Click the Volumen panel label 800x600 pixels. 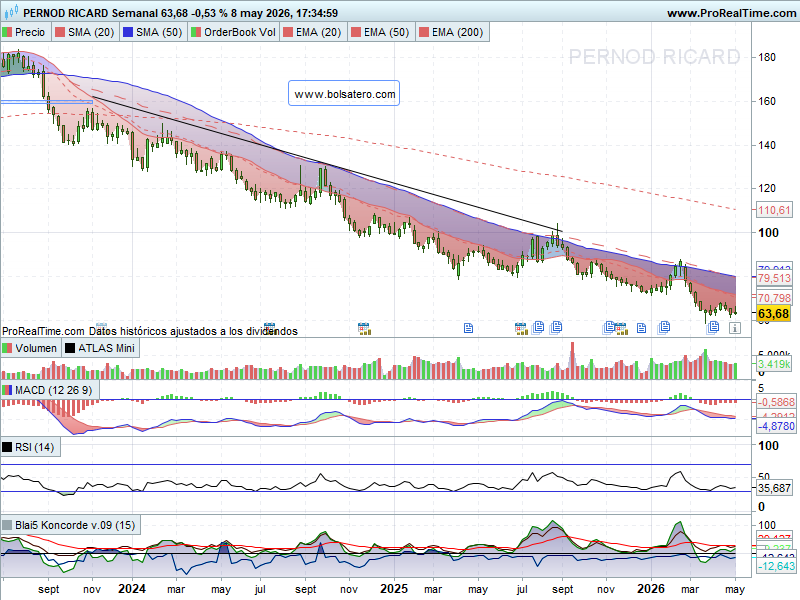31,348
